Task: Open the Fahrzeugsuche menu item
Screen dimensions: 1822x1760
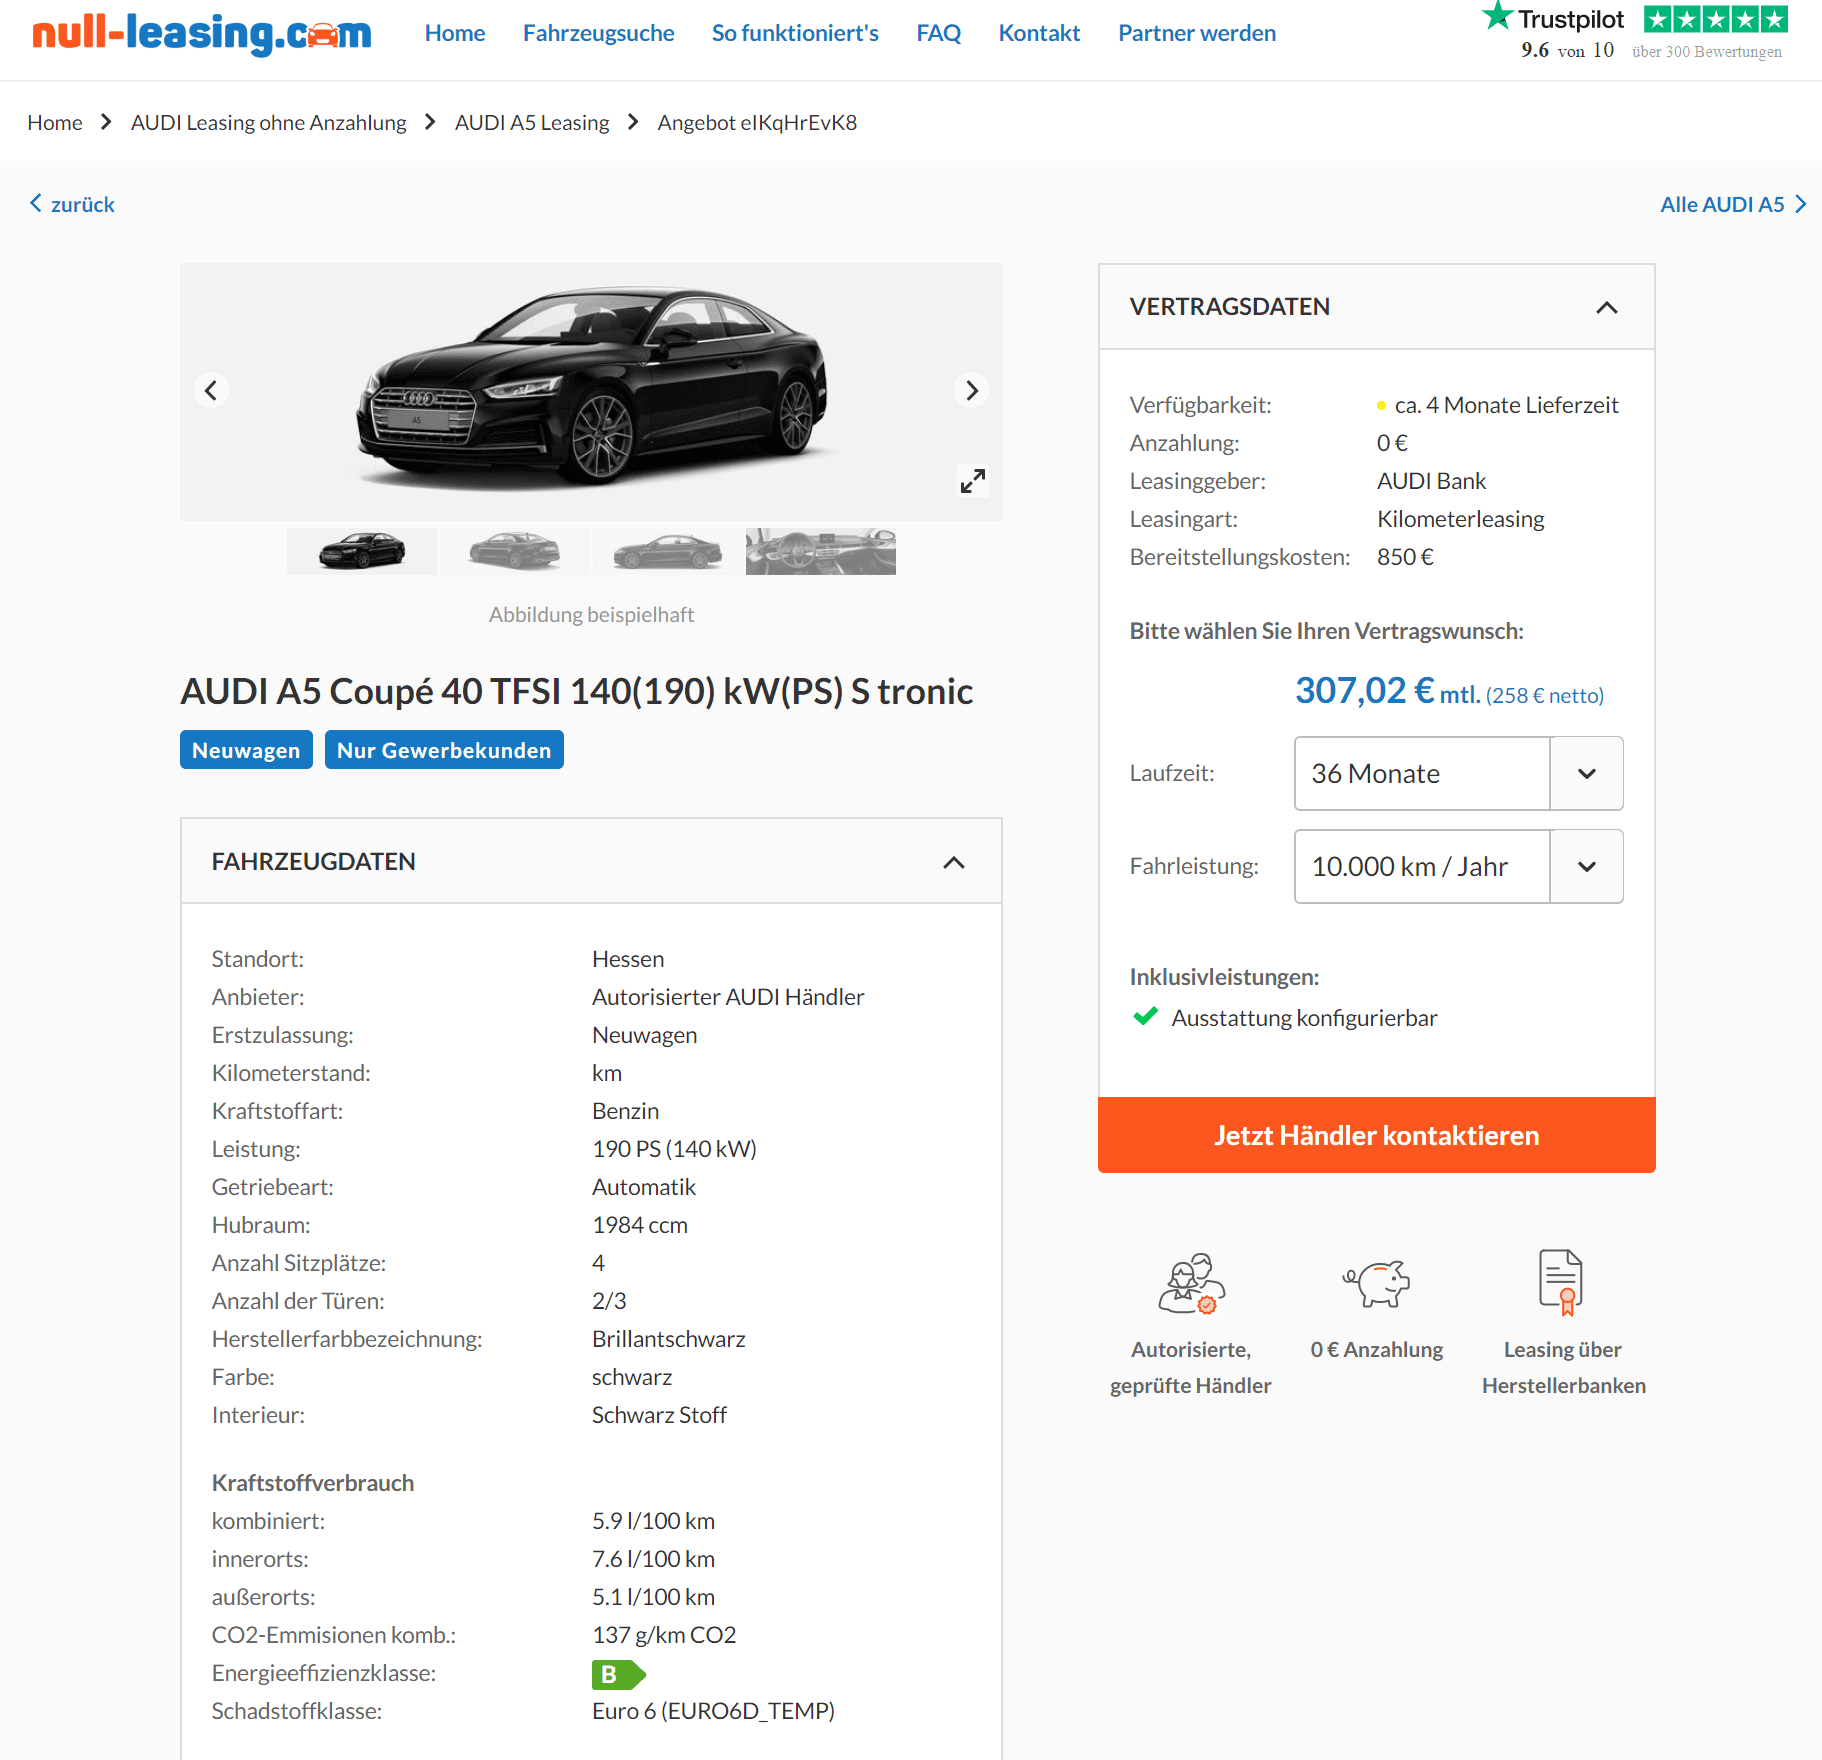Action: (598, 33)
